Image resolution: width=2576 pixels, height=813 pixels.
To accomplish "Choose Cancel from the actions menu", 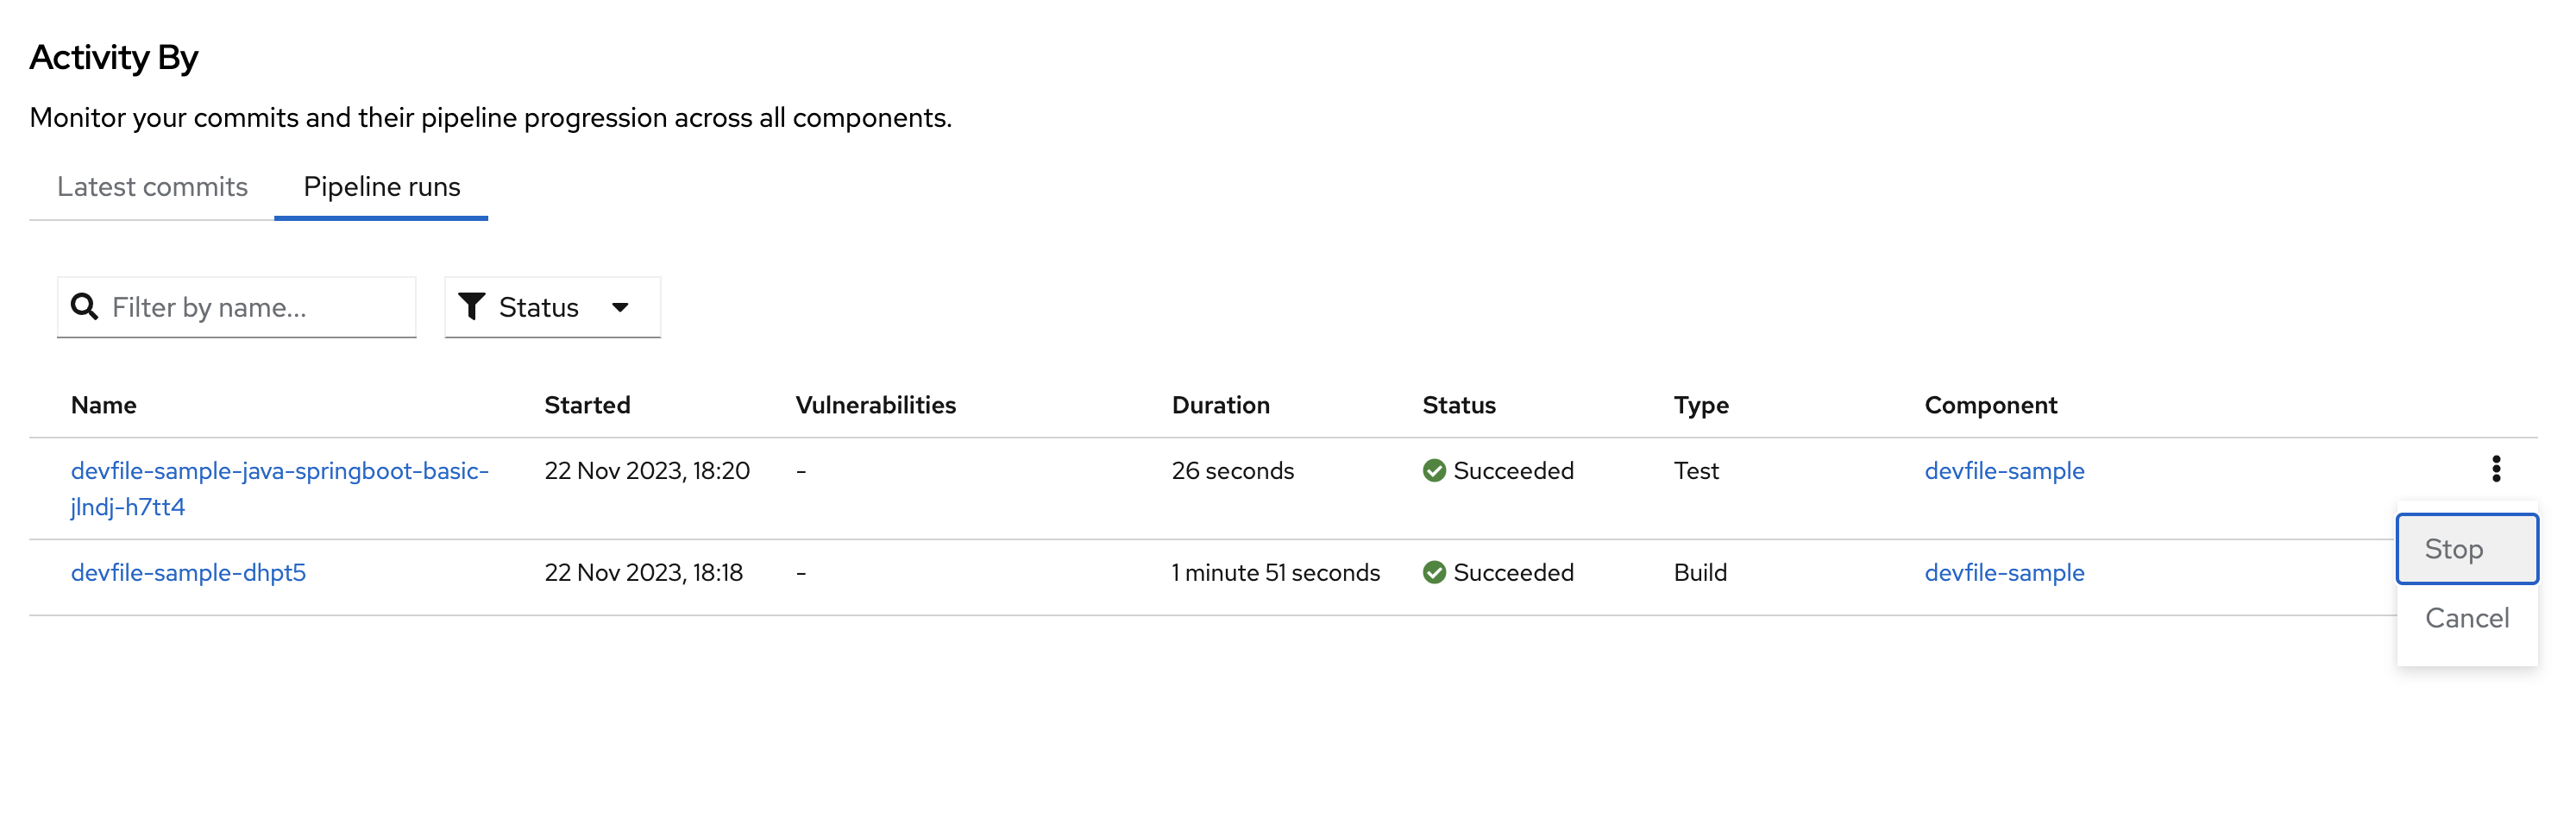I will 2466,618.
